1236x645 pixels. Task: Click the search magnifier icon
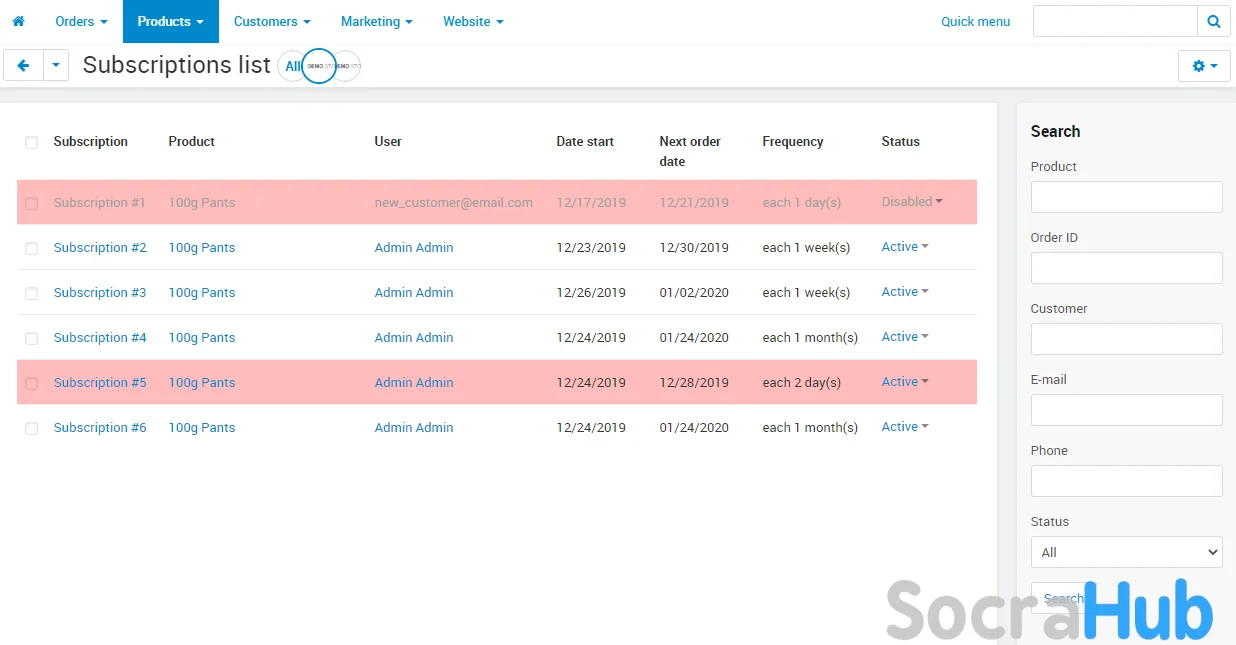1213,21
